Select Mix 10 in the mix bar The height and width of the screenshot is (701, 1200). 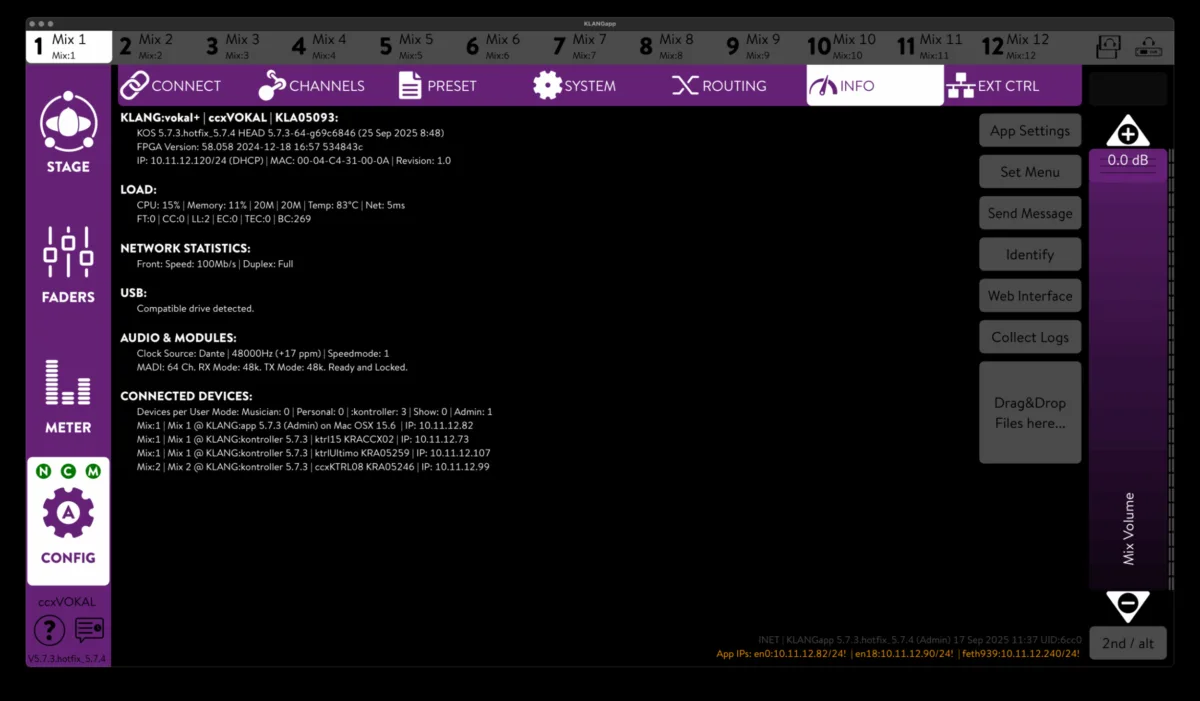848,46
